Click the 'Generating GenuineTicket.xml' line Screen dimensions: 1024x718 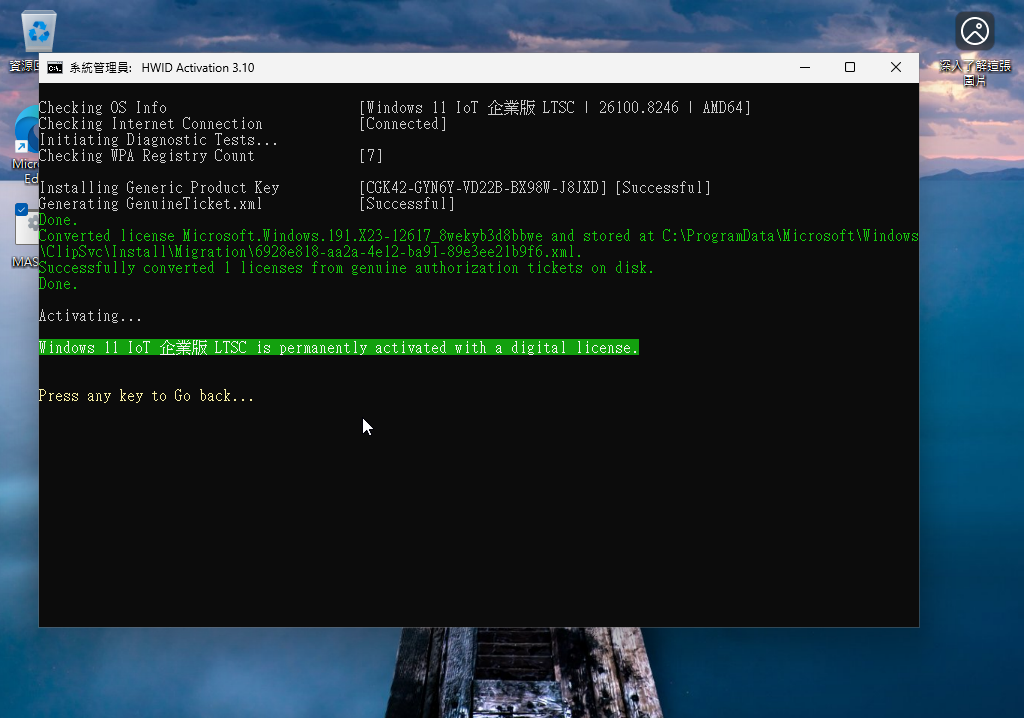click(x=150, y=204)
